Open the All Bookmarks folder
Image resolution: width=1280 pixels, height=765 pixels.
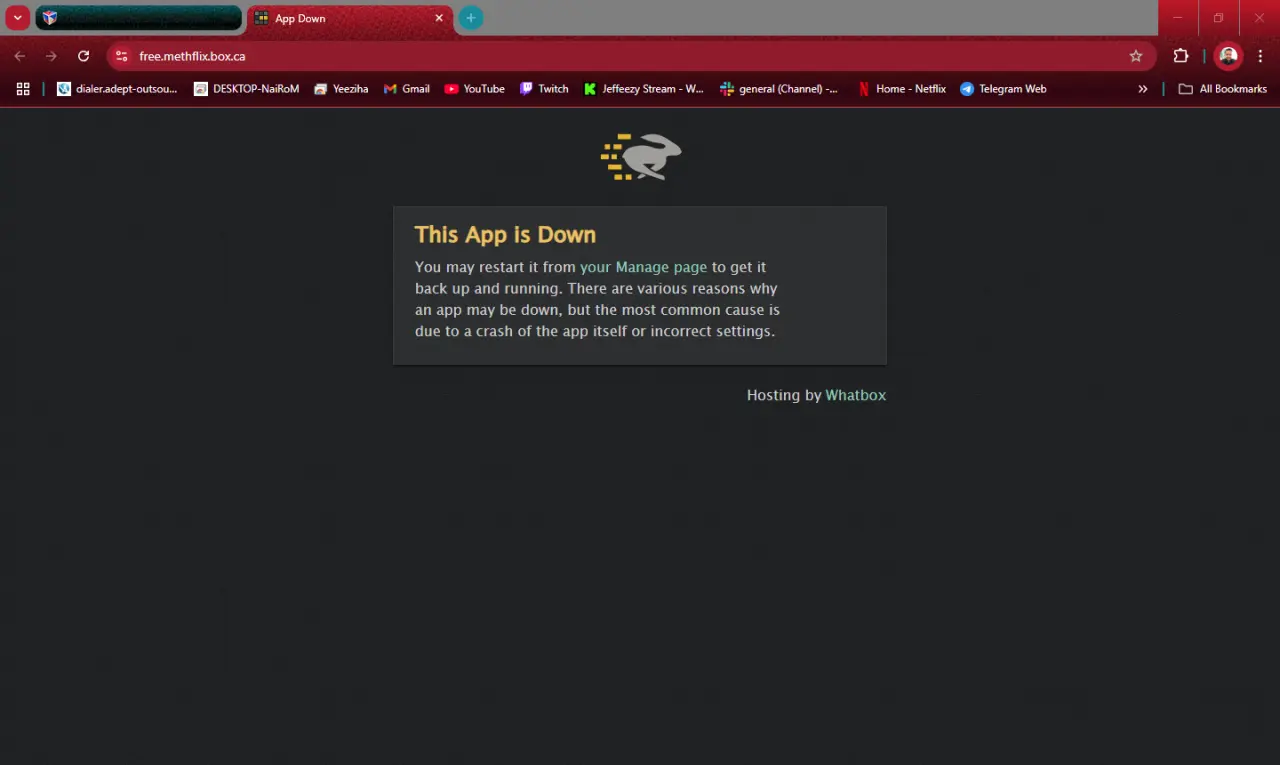click(1222, 89)
